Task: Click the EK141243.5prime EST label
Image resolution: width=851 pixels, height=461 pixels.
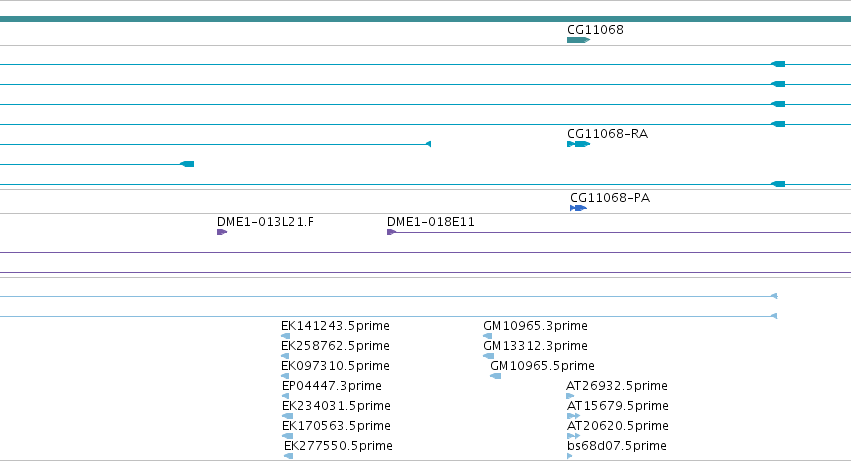Action: point(335,326)
